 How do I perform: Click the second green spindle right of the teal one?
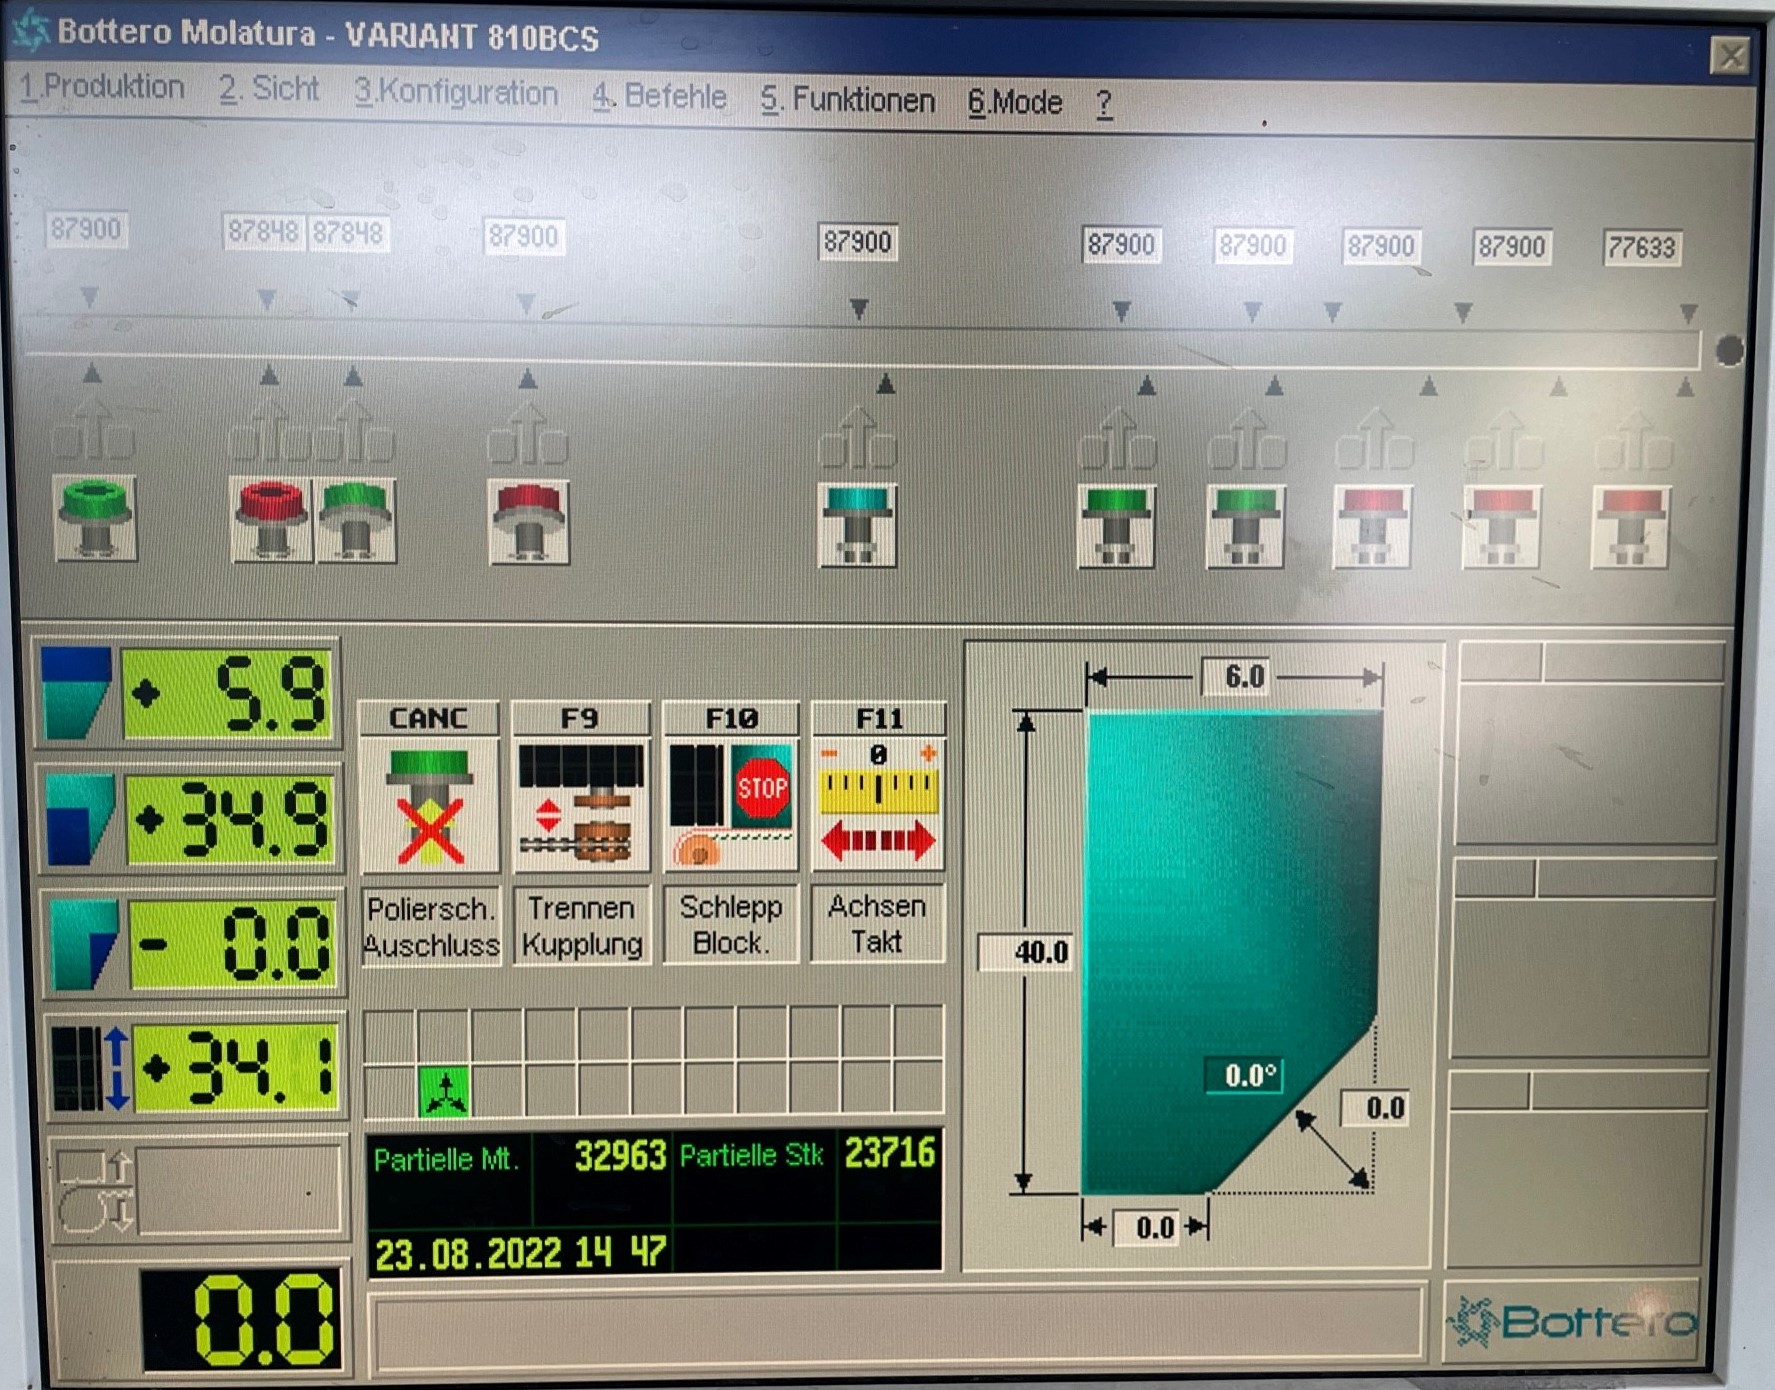(x=1245, y=527)
